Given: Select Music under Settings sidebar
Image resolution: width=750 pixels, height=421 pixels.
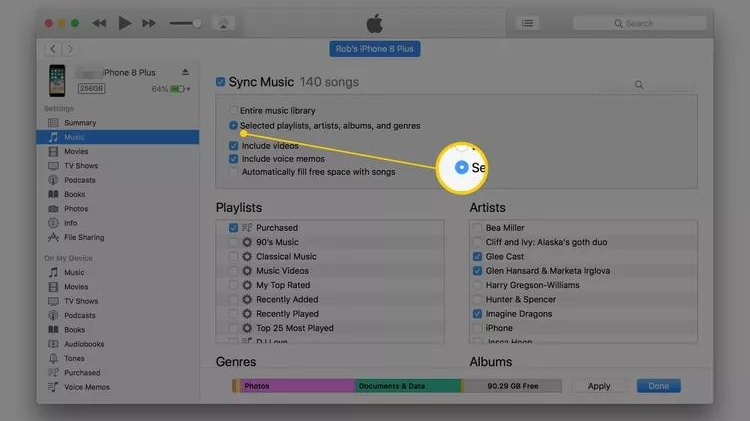Looking at the screenshot, I should (x=118, y=137).
